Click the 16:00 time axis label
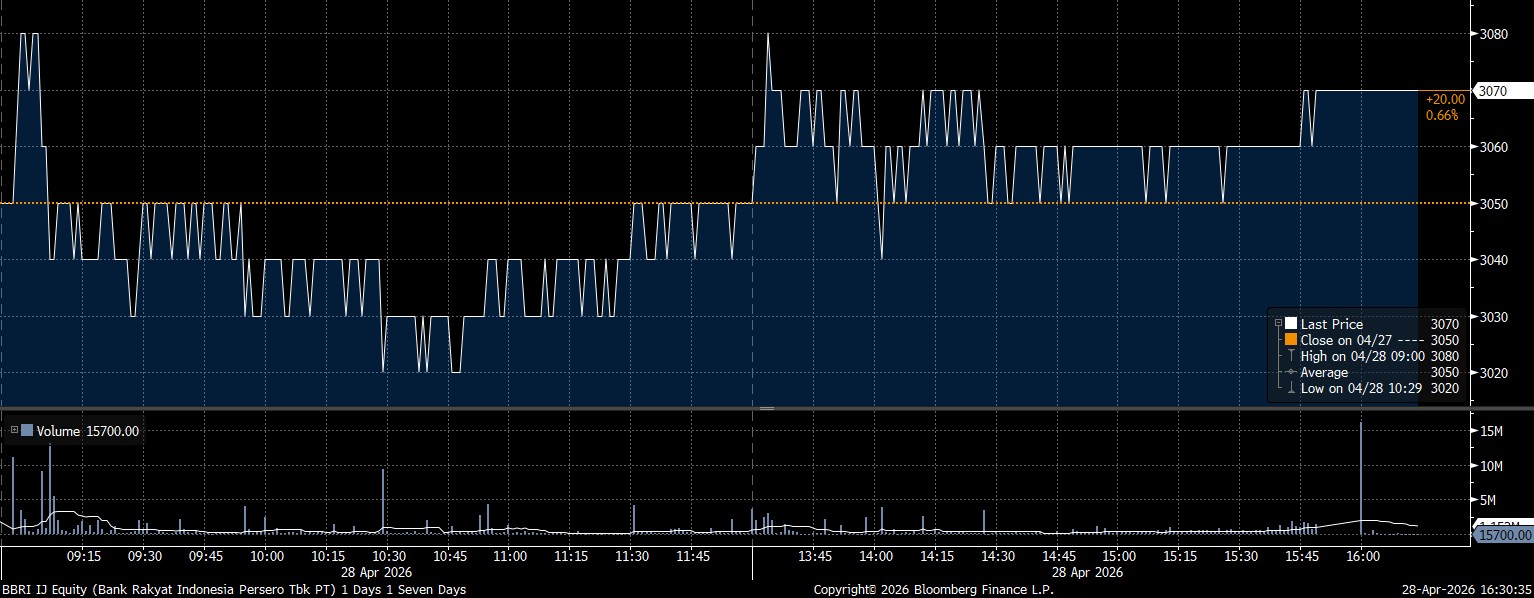1534x598 pixels. point(1363,556)
